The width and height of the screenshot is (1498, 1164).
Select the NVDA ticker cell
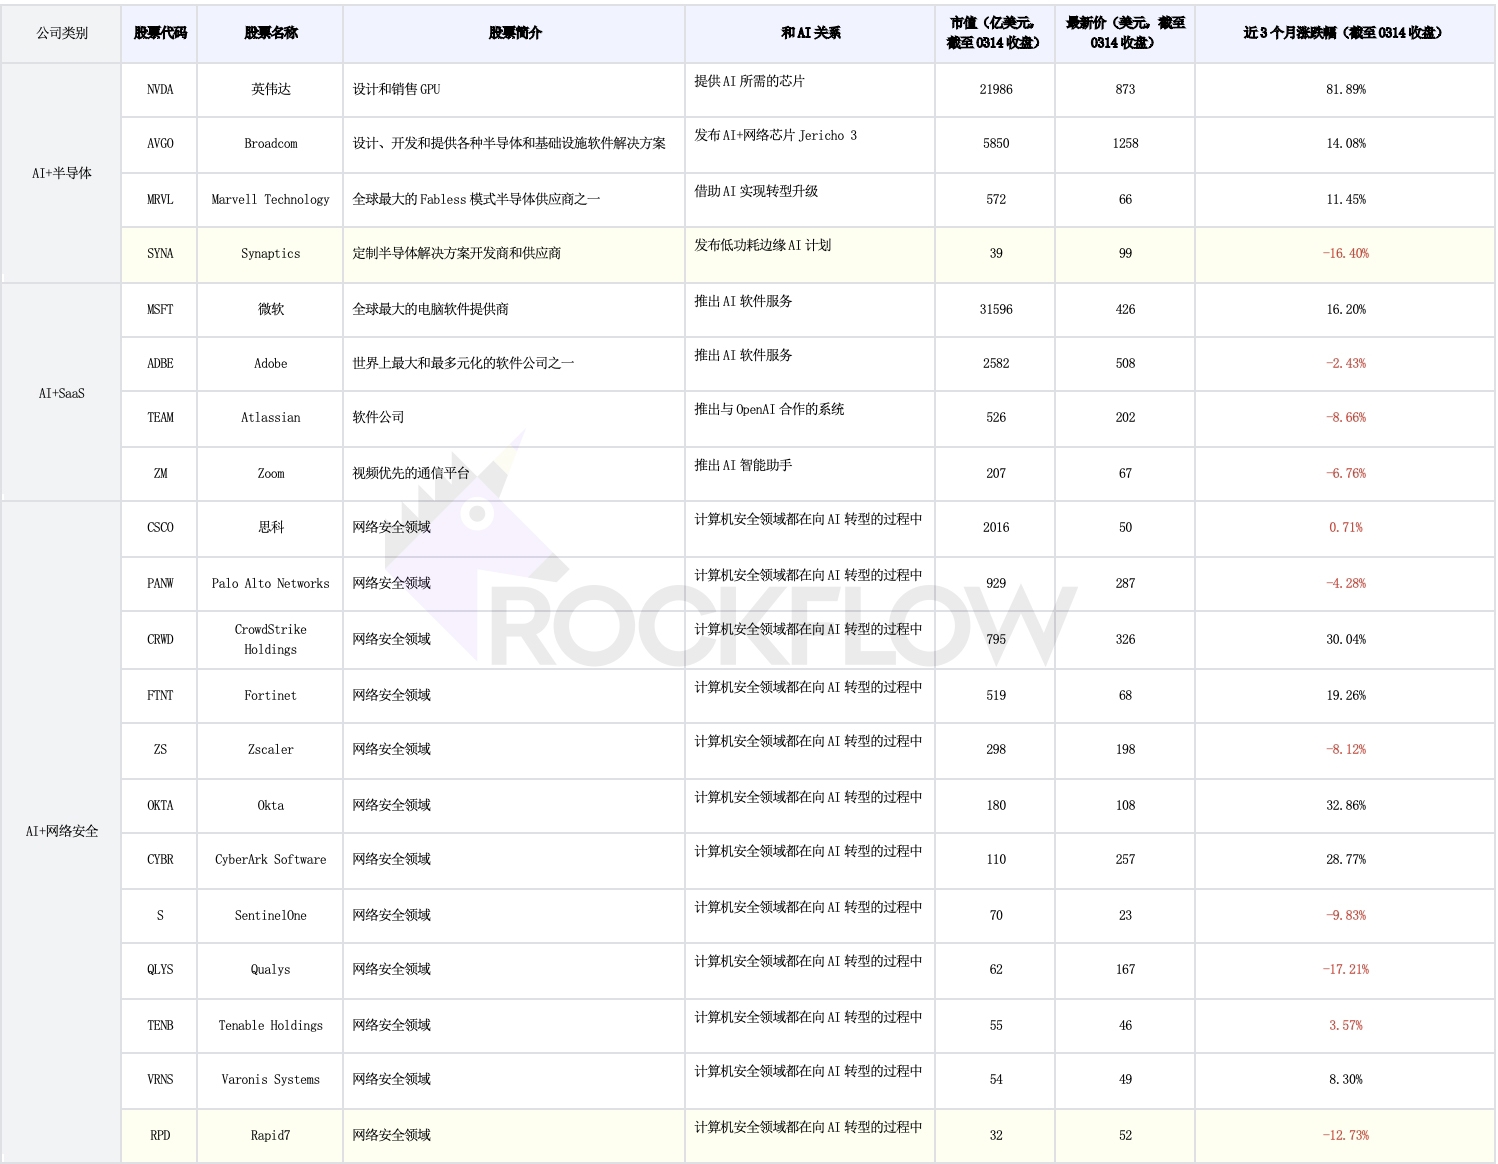click(160, 89)
